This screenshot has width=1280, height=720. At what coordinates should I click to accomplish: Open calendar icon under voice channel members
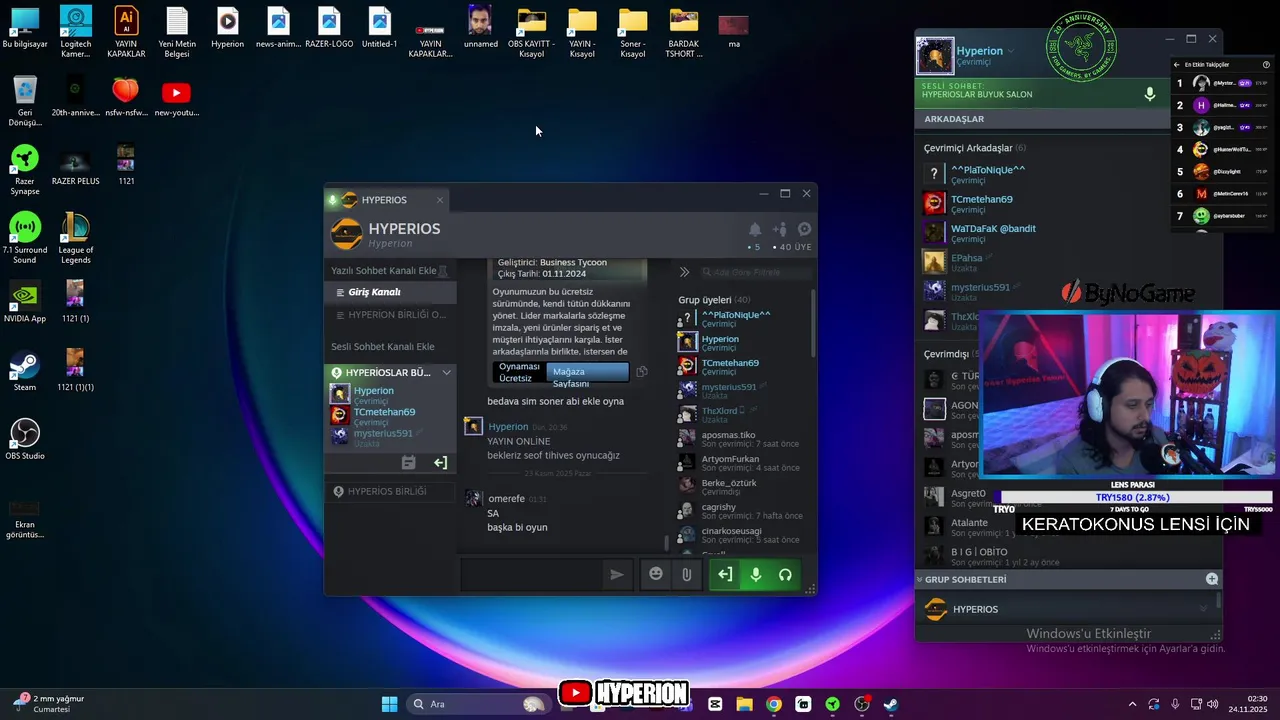tap(408, 462)
